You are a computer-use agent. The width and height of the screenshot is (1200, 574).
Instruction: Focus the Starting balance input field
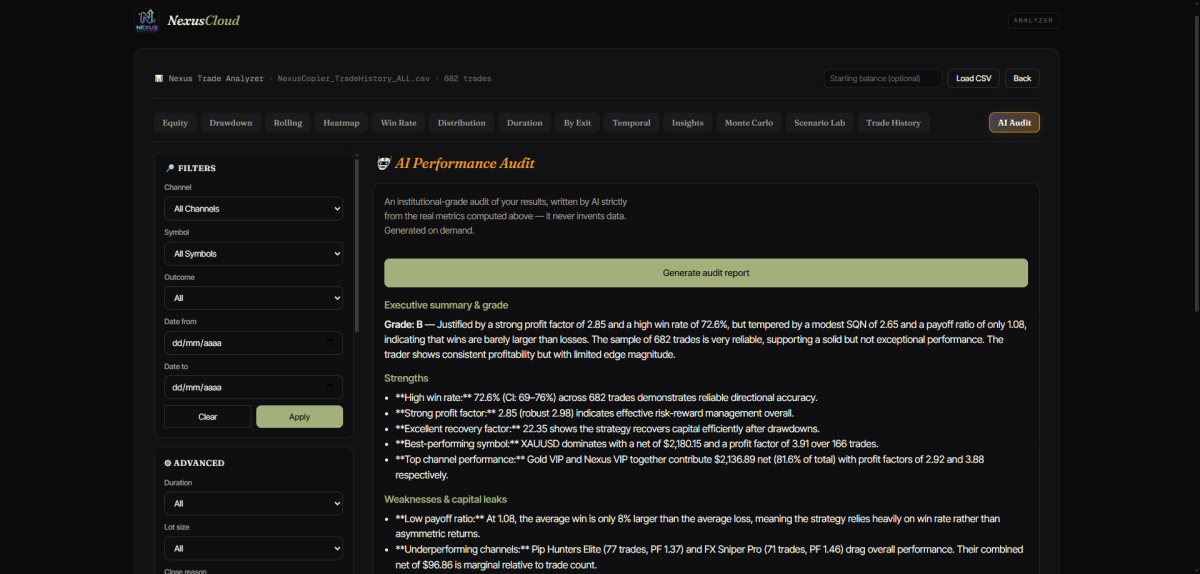883,78
